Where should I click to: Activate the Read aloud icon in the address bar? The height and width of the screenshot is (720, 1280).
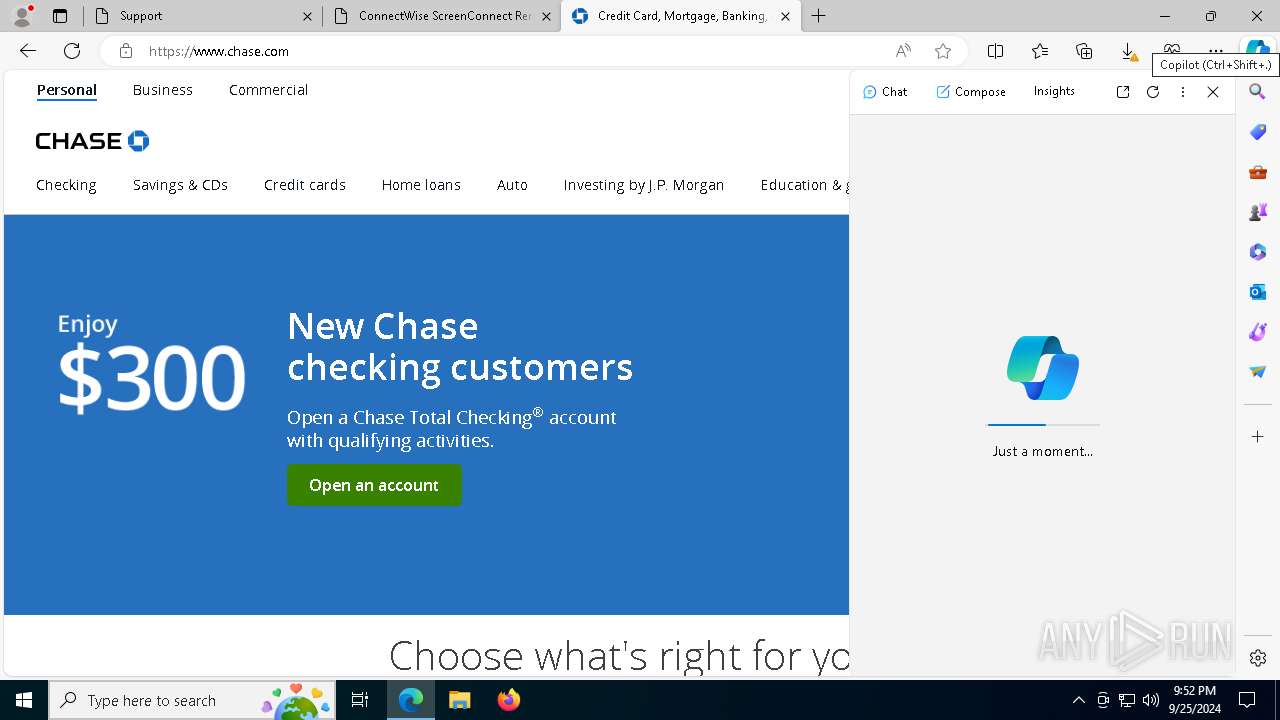(903, 51)
